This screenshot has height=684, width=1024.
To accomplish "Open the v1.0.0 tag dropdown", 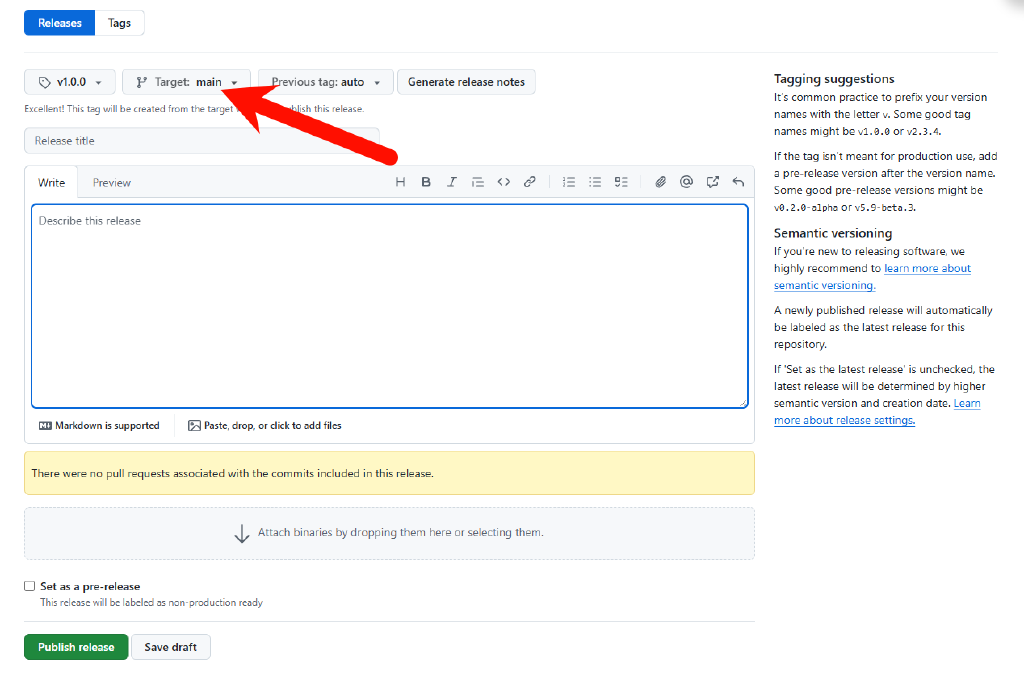I will (x=69, y=82).
